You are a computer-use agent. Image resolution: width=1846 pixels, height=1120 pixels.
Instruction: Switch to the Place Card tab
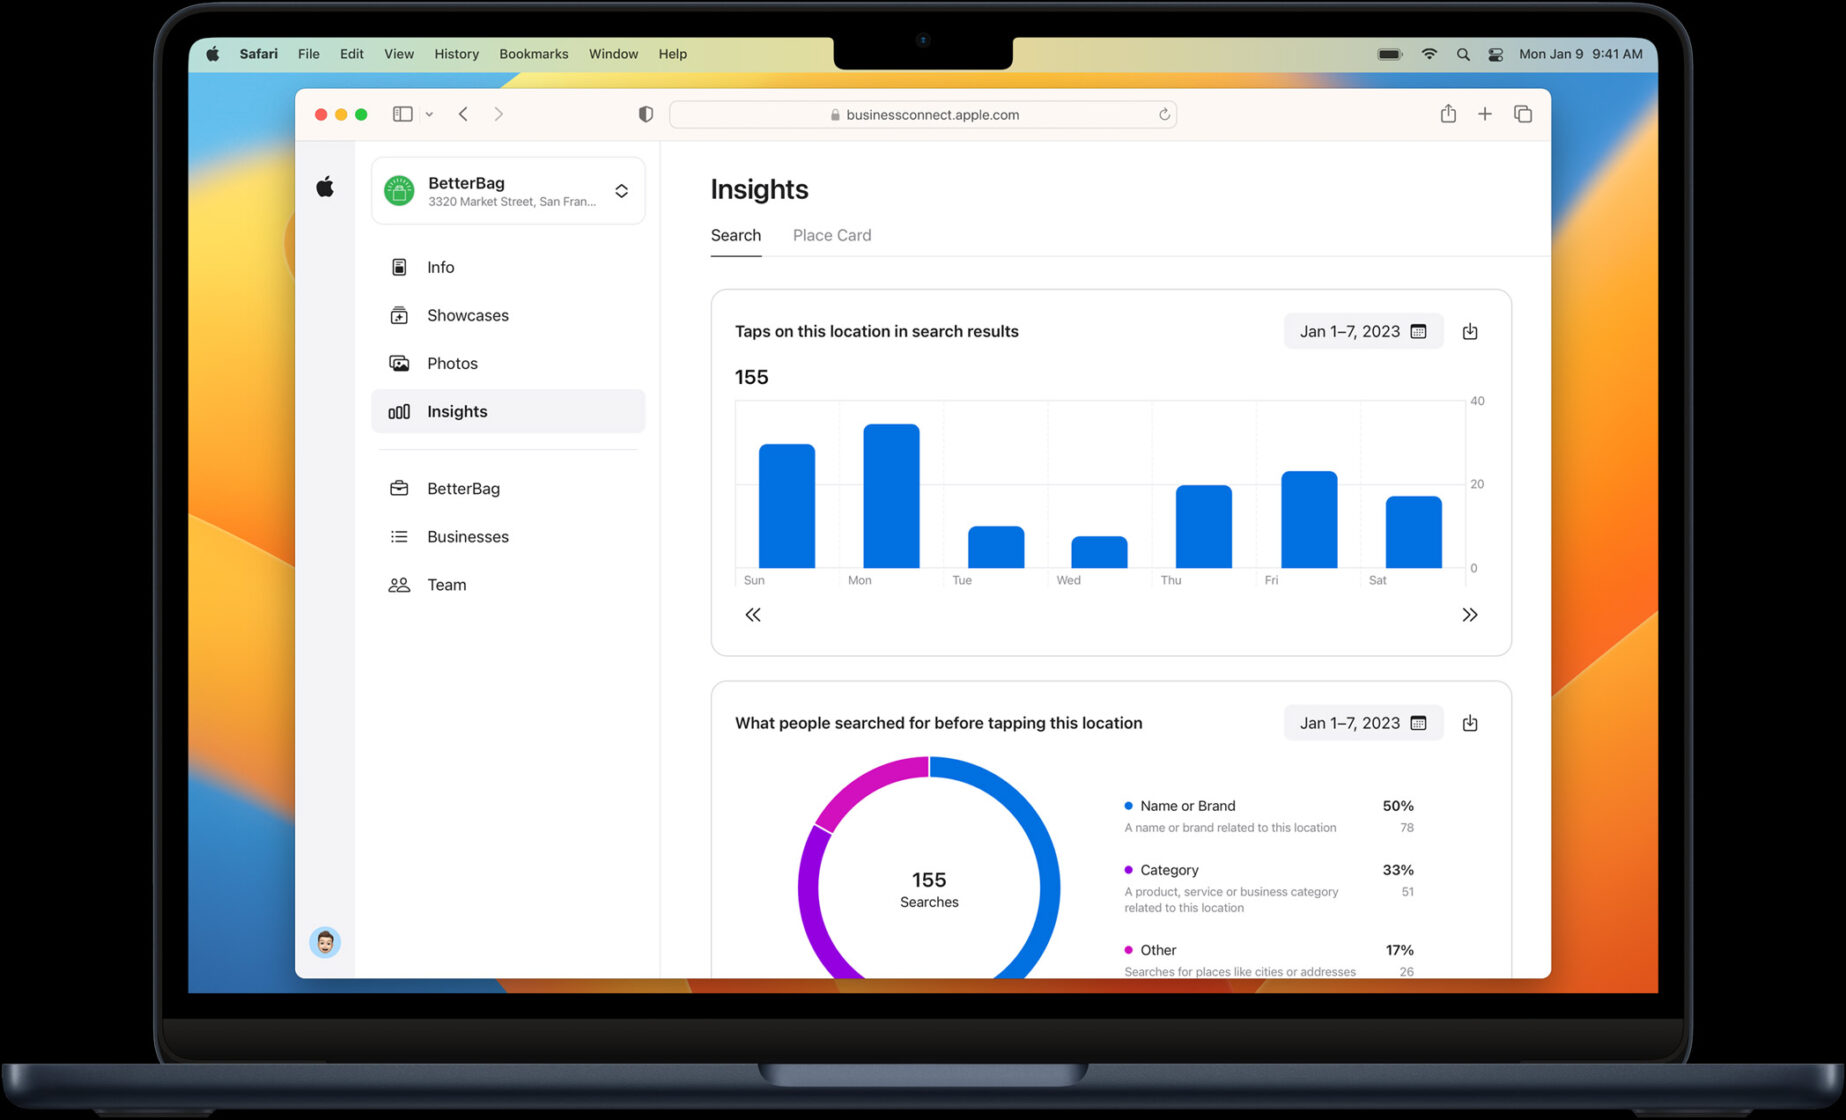point(831,235)
